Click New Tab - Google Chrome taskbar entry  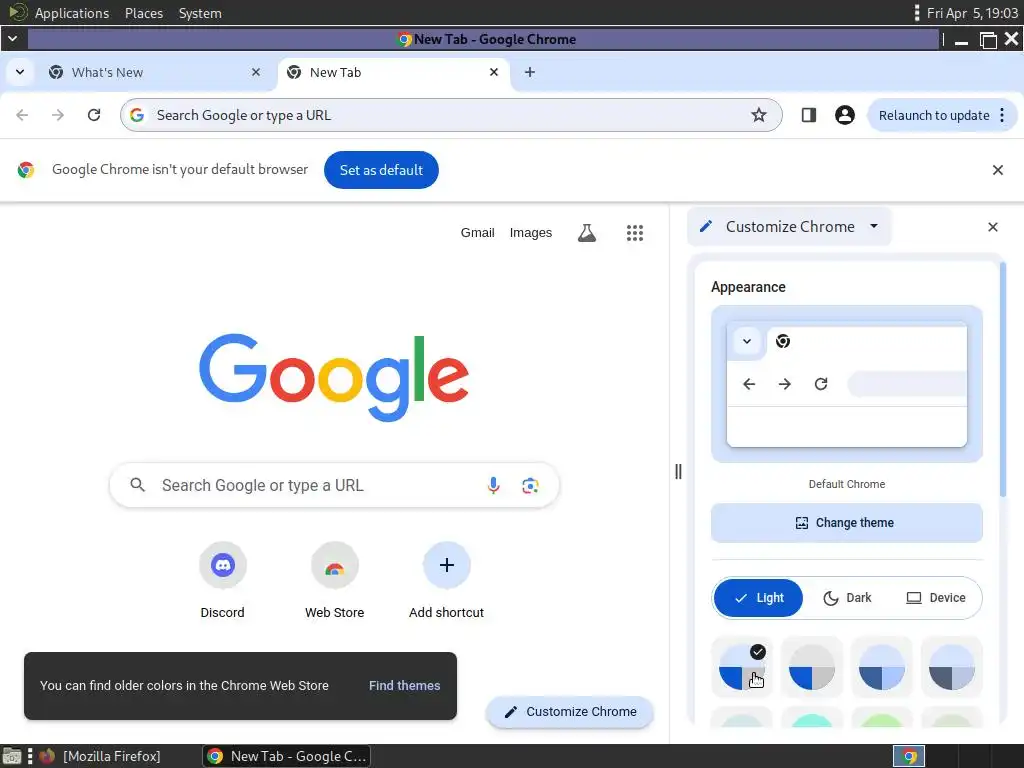pyautogui.click(x=287, y=756)
